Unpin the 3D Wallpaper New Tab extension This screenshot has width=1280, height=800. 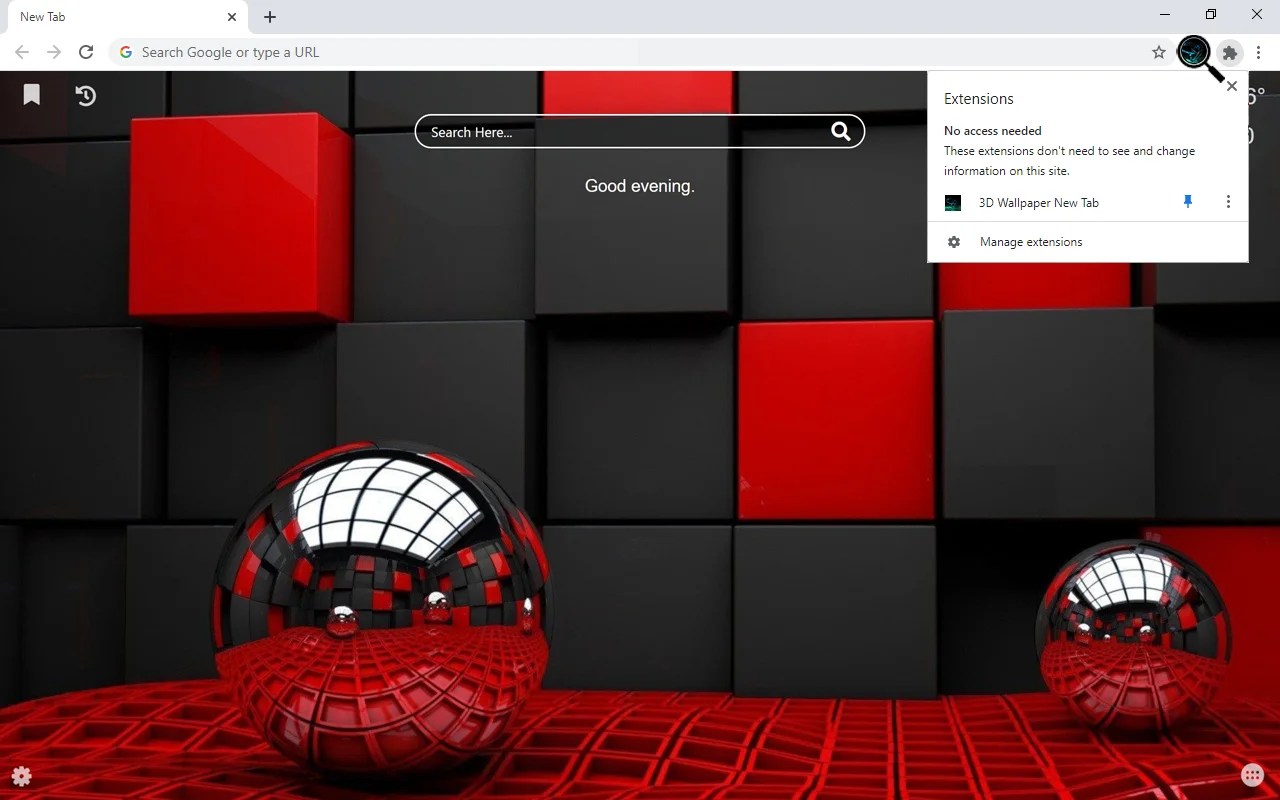1187,202
